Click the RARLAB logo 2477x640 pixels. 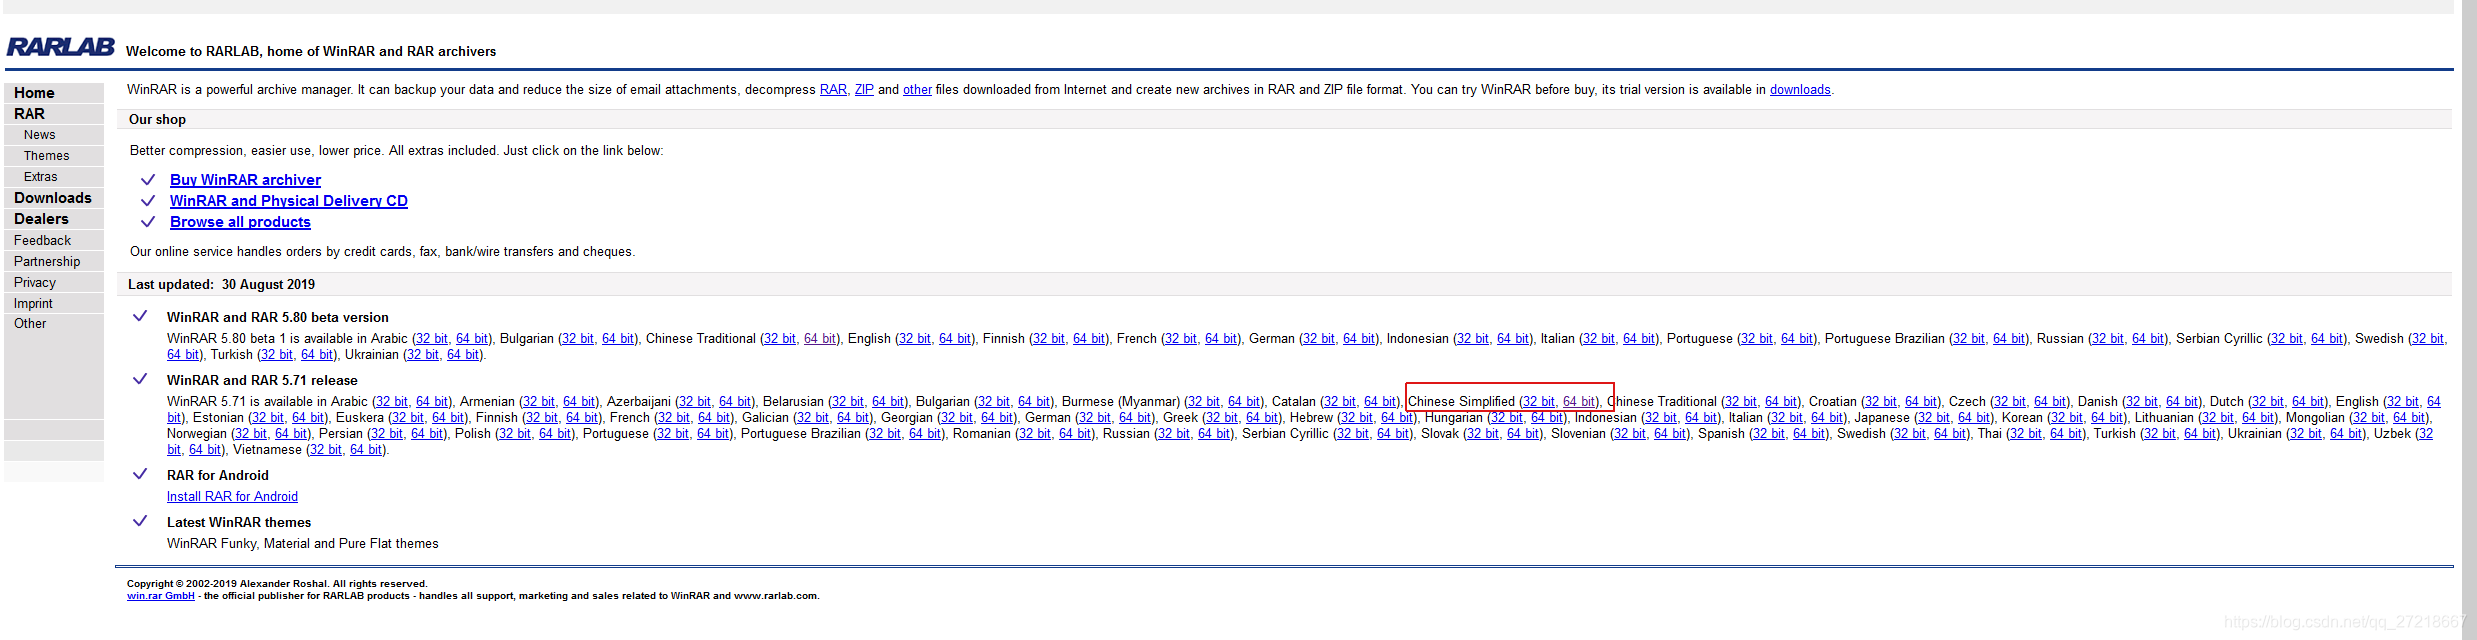(60, 47)
